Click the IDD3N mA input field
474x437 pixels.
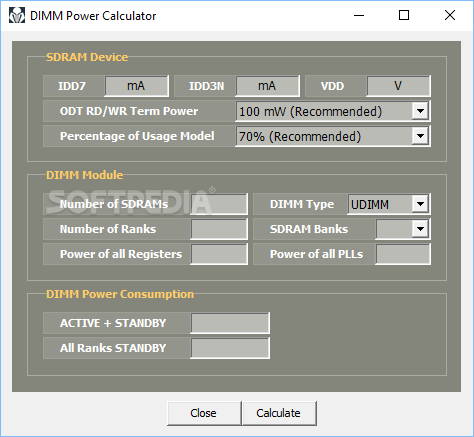pos(267,86)
